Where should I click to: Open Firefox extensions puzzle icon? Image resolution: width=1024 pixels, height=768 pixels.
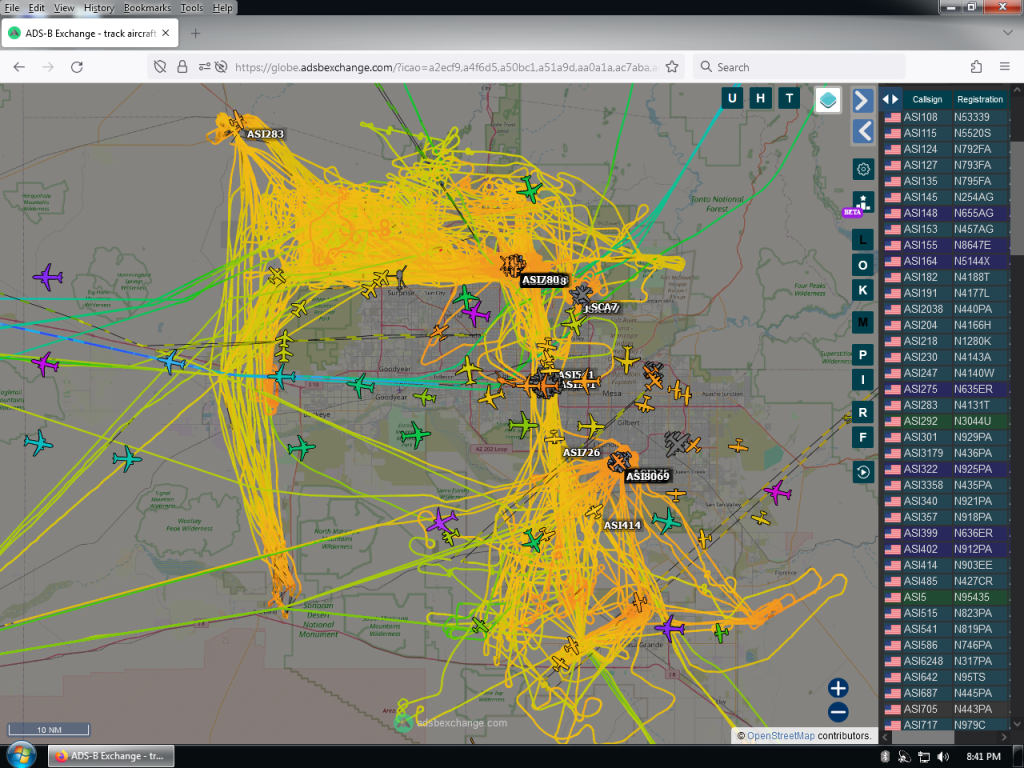pyautogui.click(x=976, y=67)
